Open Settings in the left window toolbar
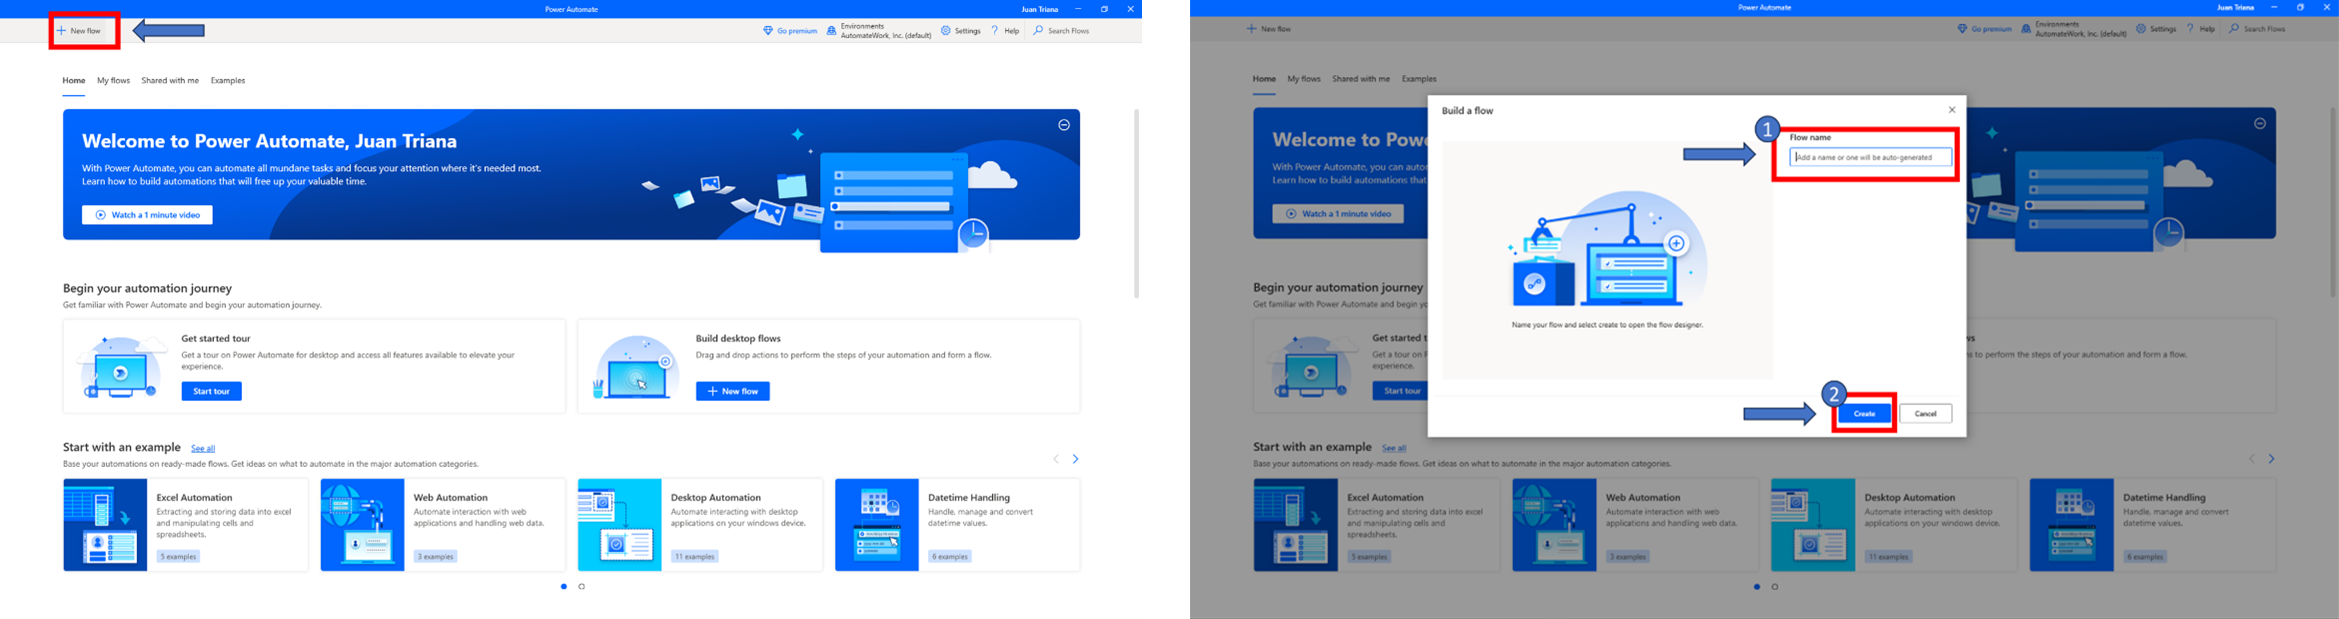This screenshot has width=2339, height=619. coord(961,31)
